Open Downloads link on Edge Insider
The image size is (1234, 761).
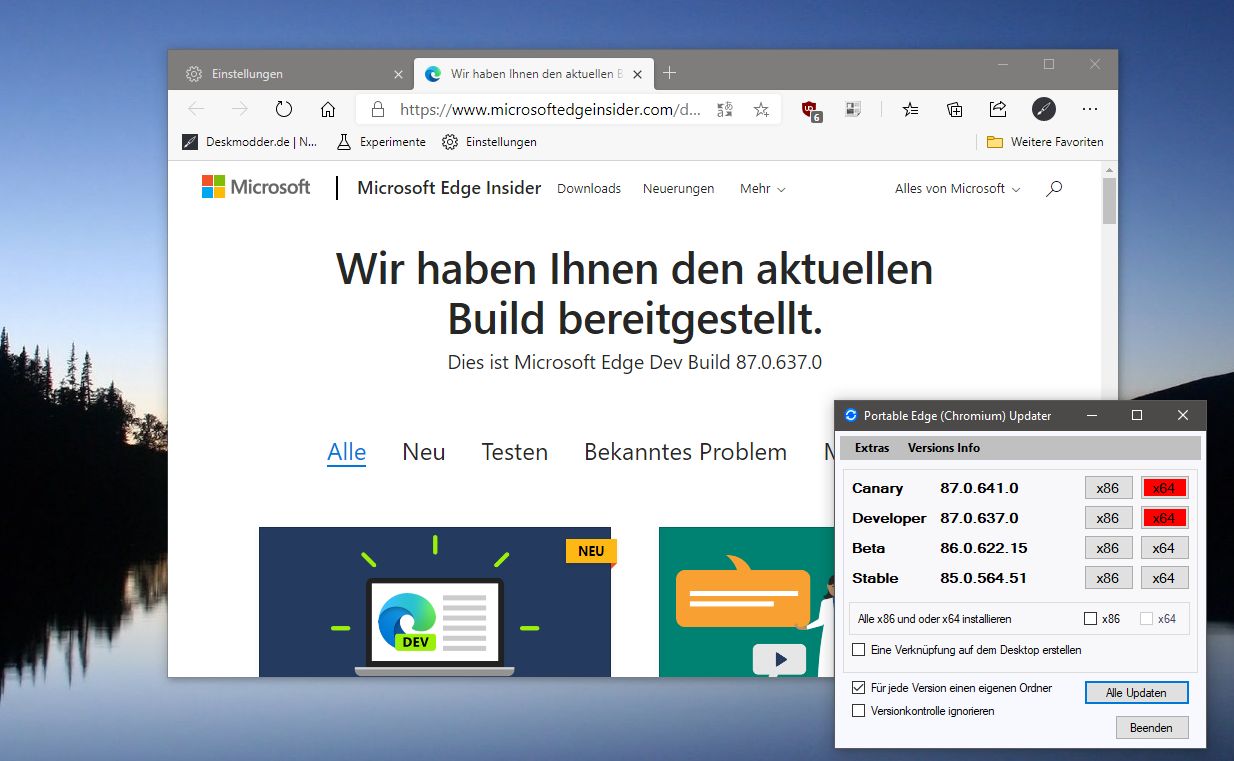click(x=589, y=188)
